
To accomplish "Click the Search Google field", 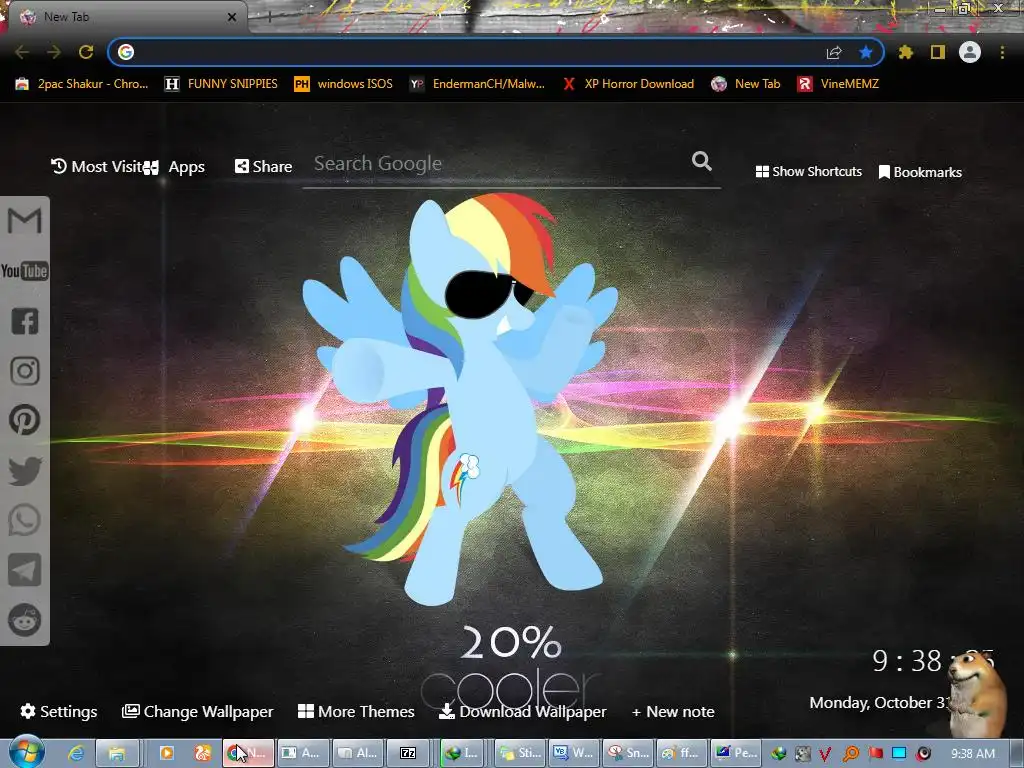I will coord(500,163).
